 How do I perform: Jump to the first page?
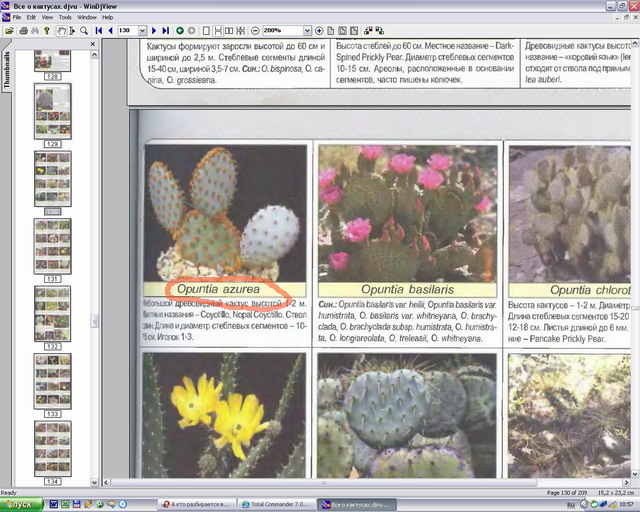(x=98, y=31)
